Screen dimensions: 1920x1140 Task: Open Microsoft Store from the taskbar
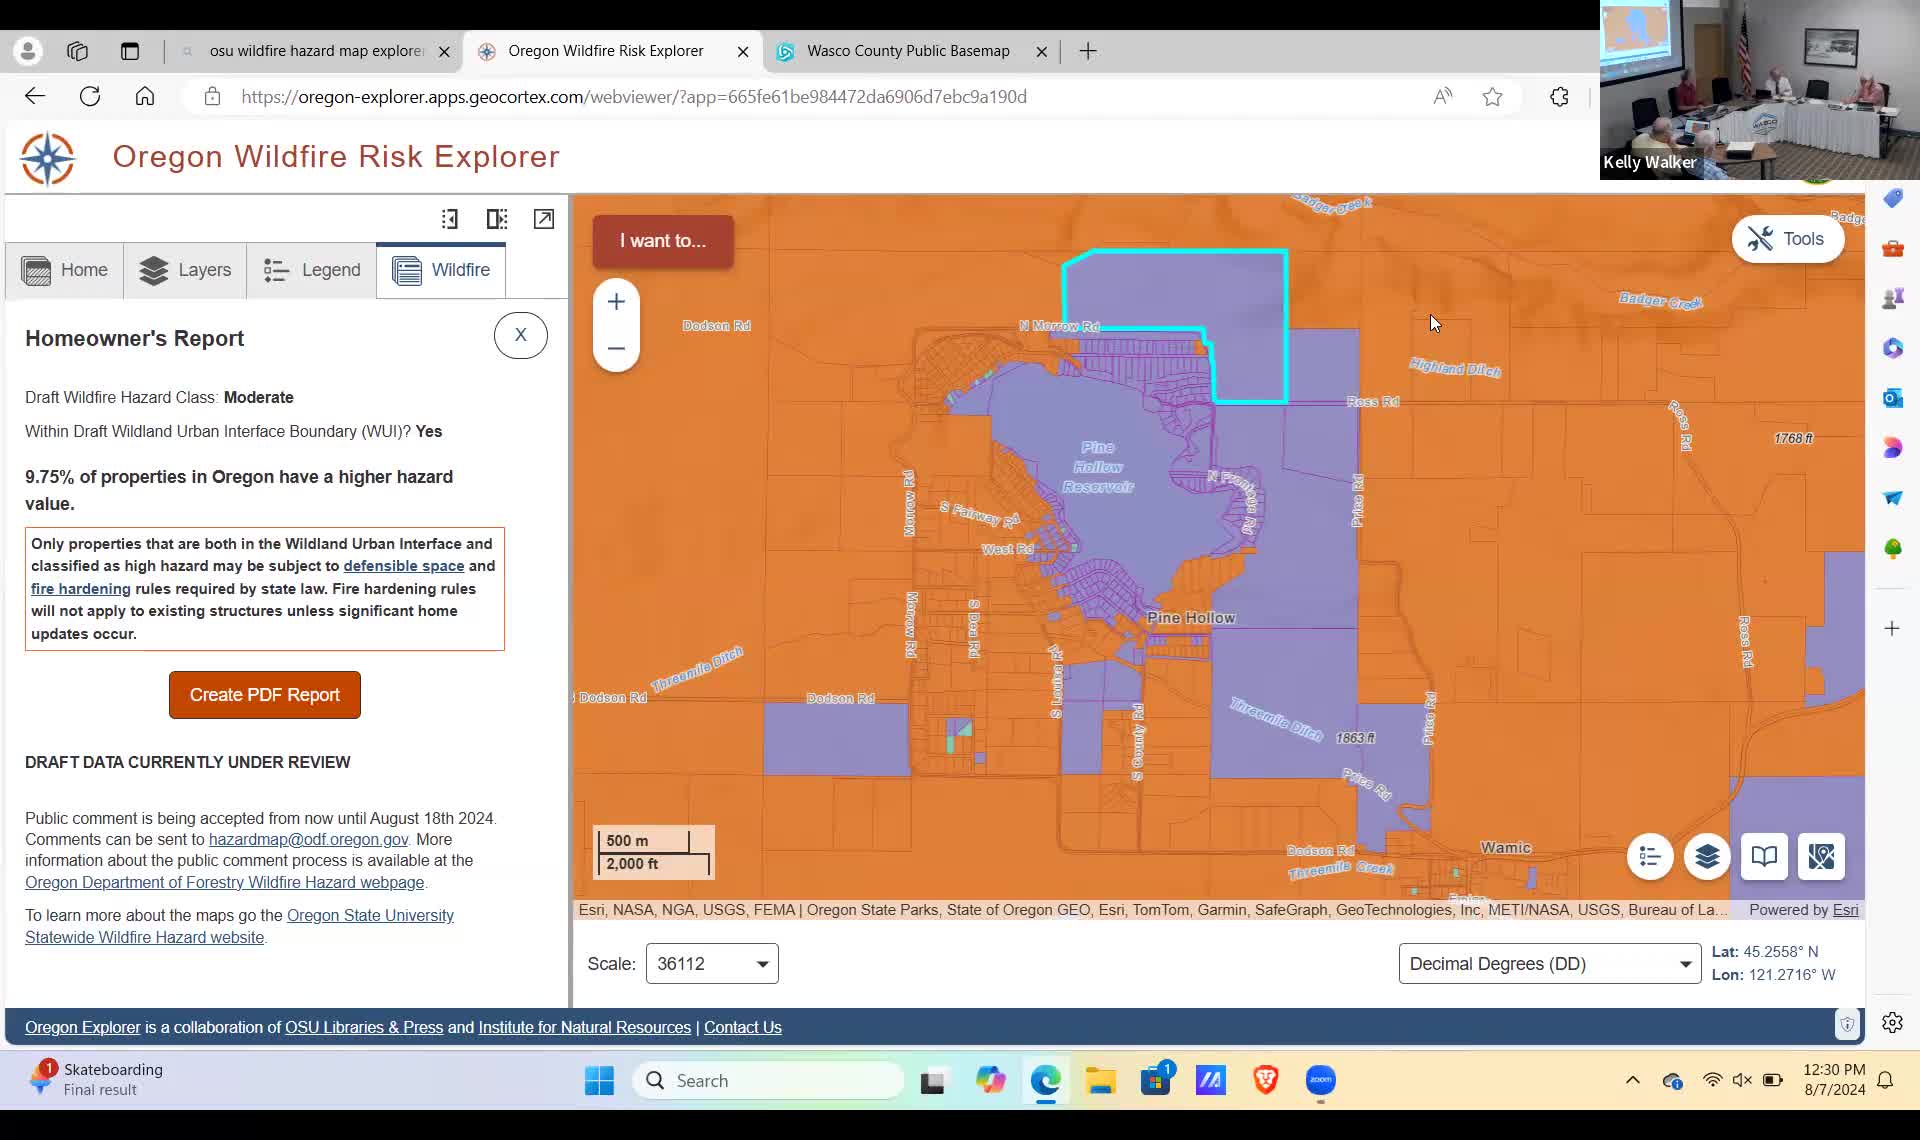click(1156, 1081)
